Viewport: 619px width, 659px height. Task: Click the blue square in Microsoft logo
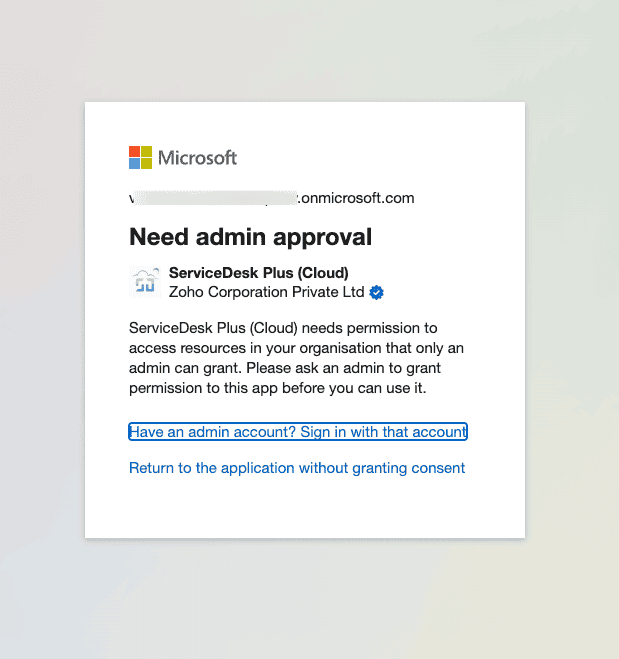coord(134,163)
